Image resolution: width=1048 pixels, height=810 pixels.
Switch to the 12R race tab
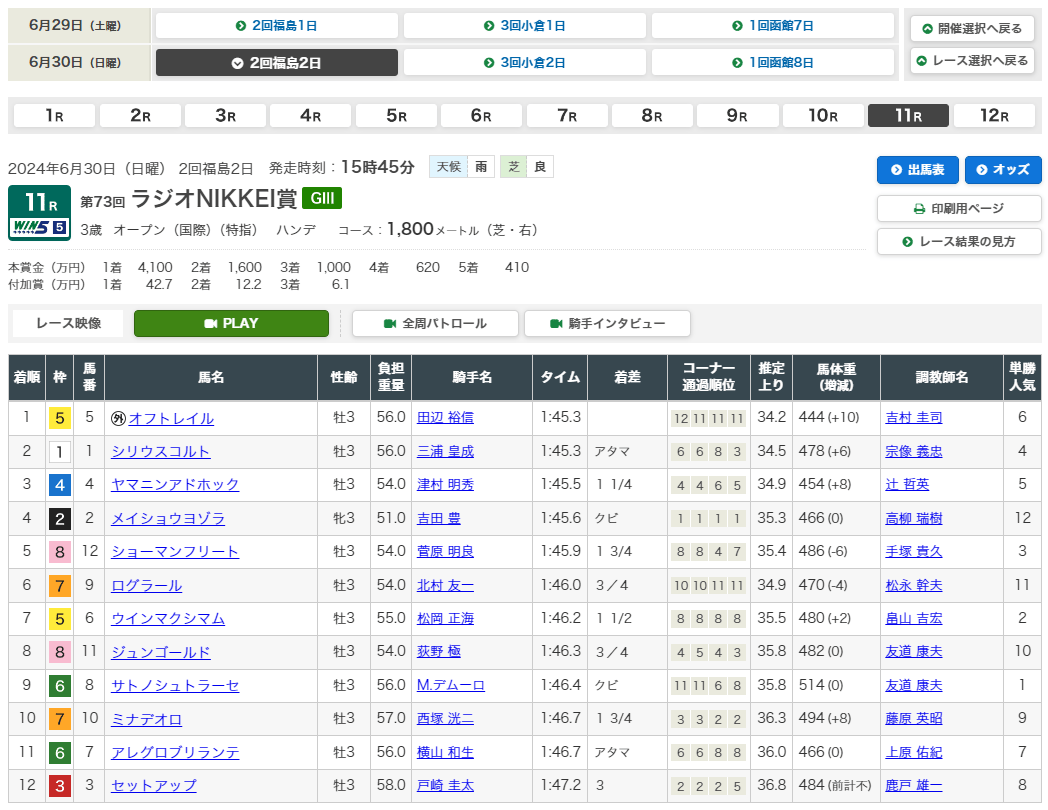pyautogui.click(x=993, y=116)
